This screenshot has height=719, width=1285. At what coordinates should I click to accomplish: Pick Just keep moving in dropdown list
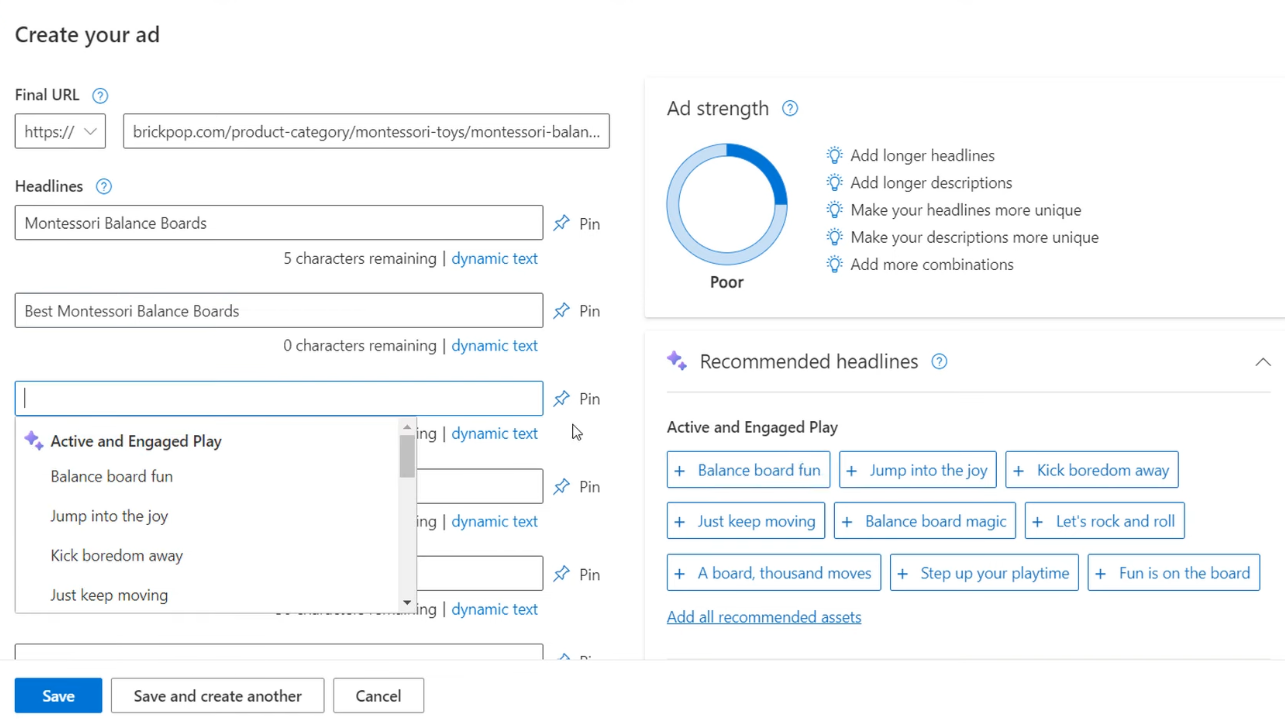109,595
